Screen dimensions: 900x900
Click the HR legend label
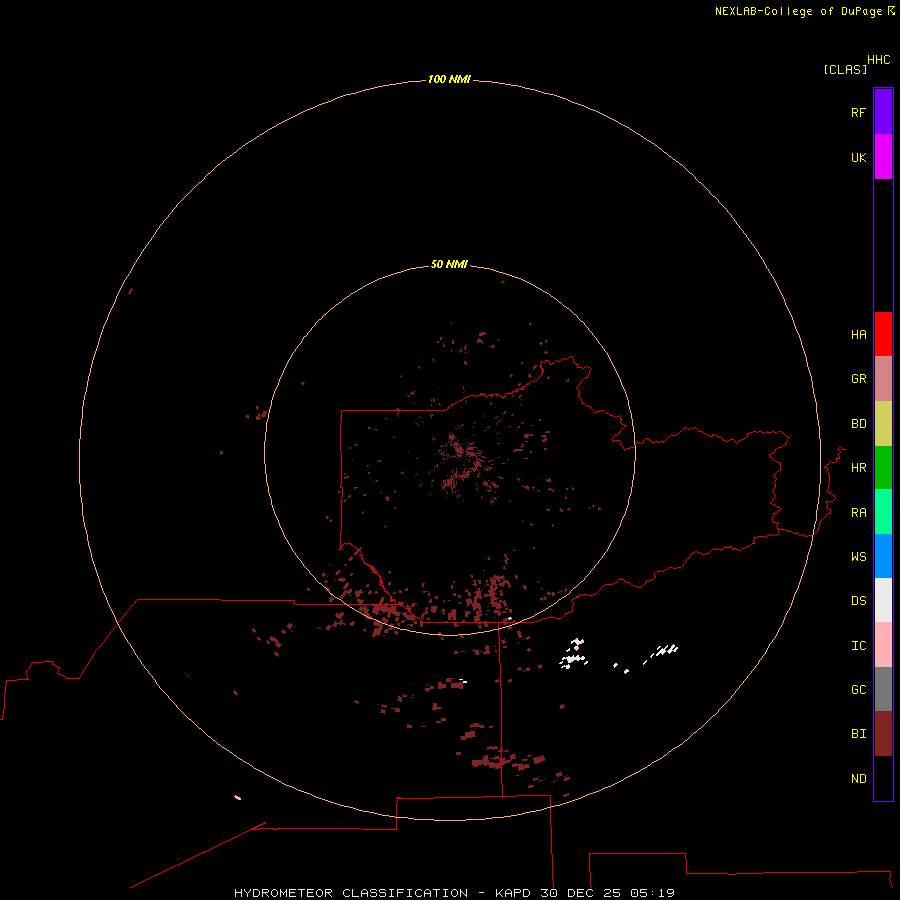[x=858, y=468]
